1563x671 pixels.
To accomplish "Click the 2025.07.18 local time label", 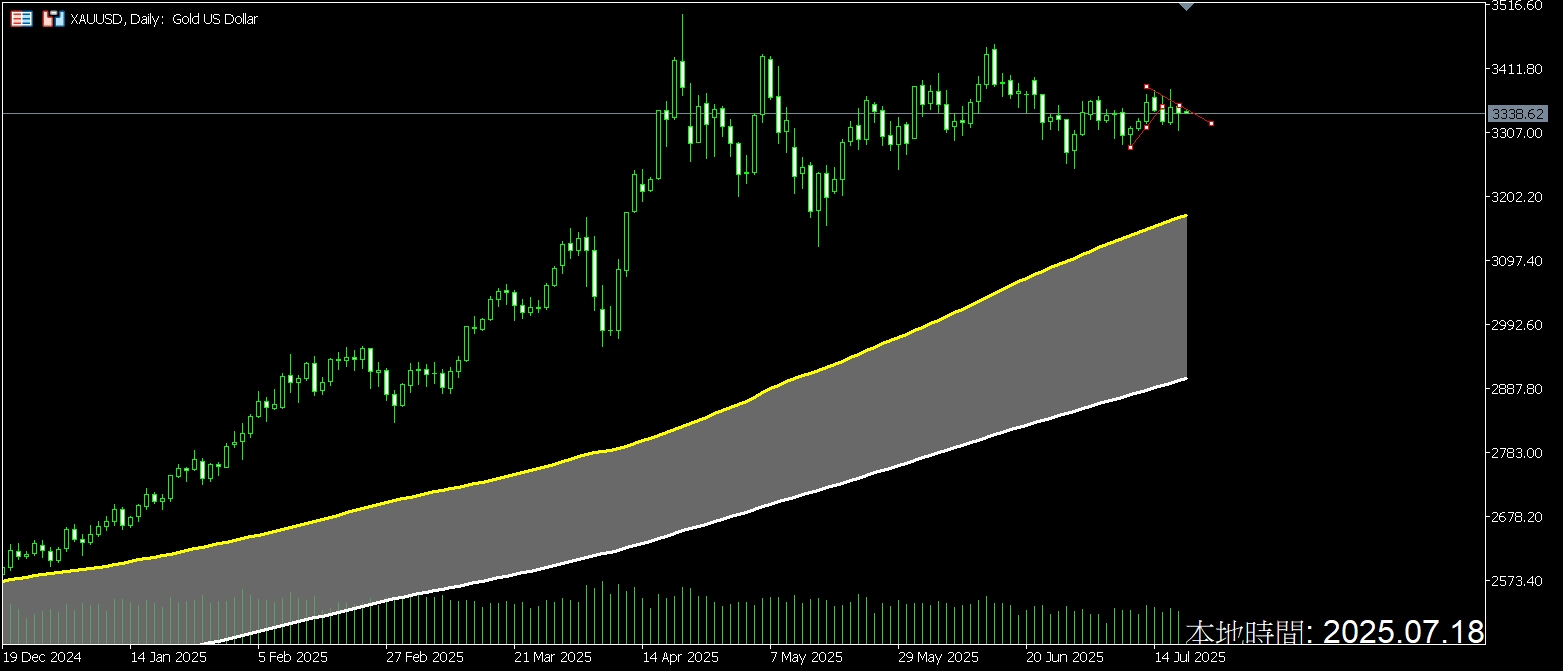I will click(x=1335, y=633).
